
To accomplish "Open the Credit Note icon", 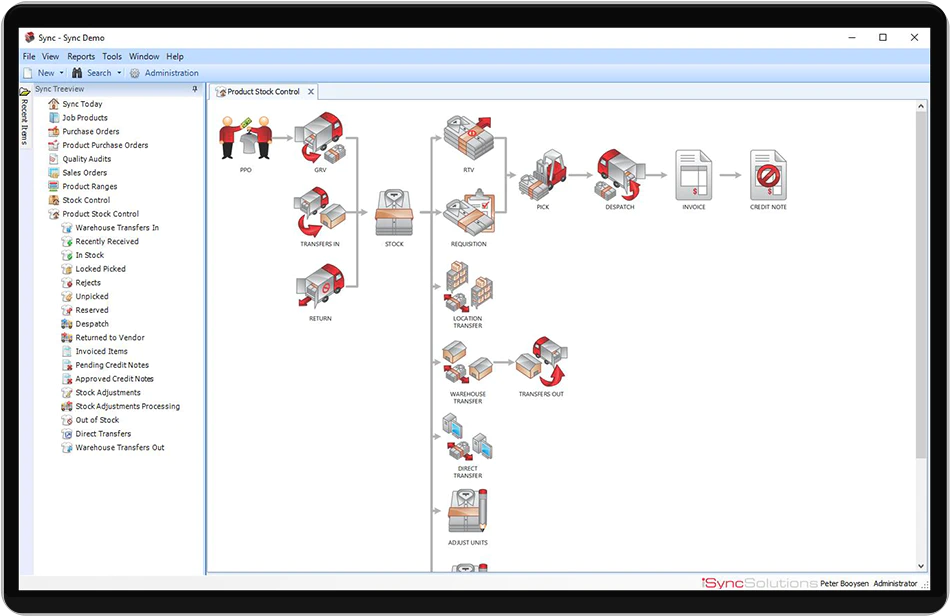I will click(x=768, y=175).
